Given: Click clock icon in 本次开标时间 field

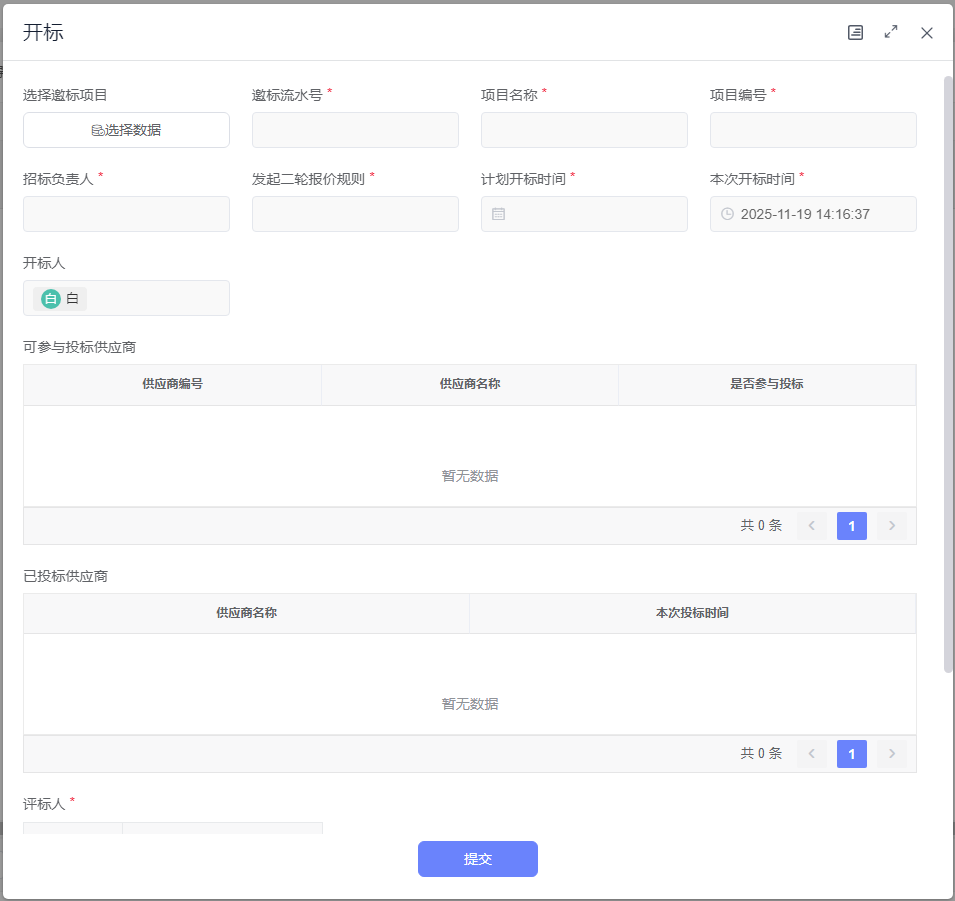Looking at the screenshot, I should [727, 214].
